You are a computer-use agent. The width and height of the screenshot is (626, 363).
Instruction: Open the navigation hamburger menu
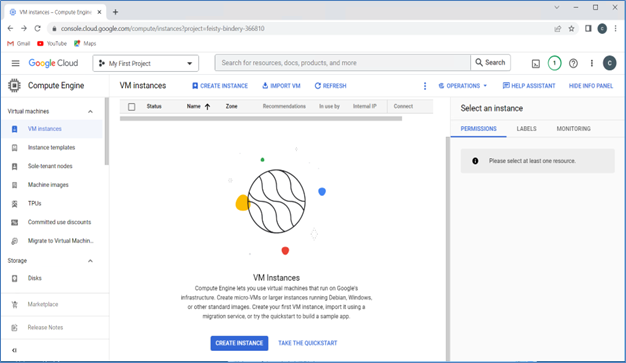tap(16, 63)
